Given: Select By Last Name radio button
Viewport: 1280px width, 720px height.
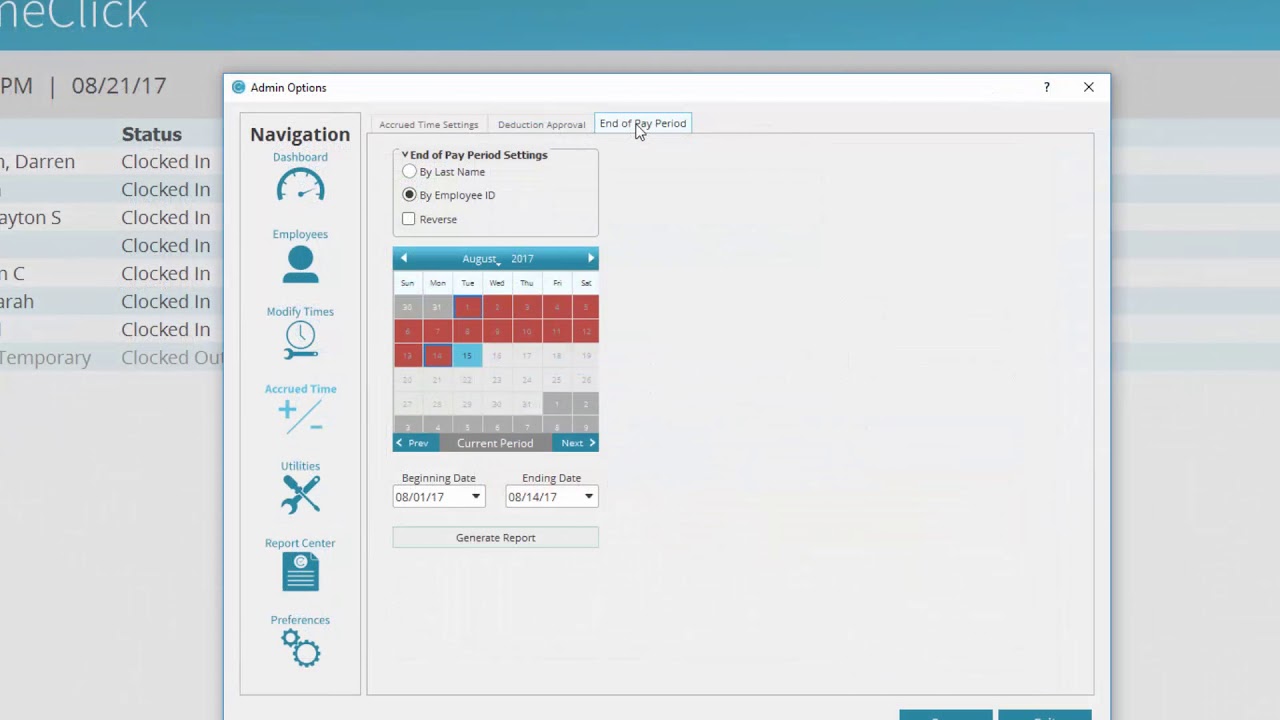Looking at the screenshot, I should click(x=409, y=172).
